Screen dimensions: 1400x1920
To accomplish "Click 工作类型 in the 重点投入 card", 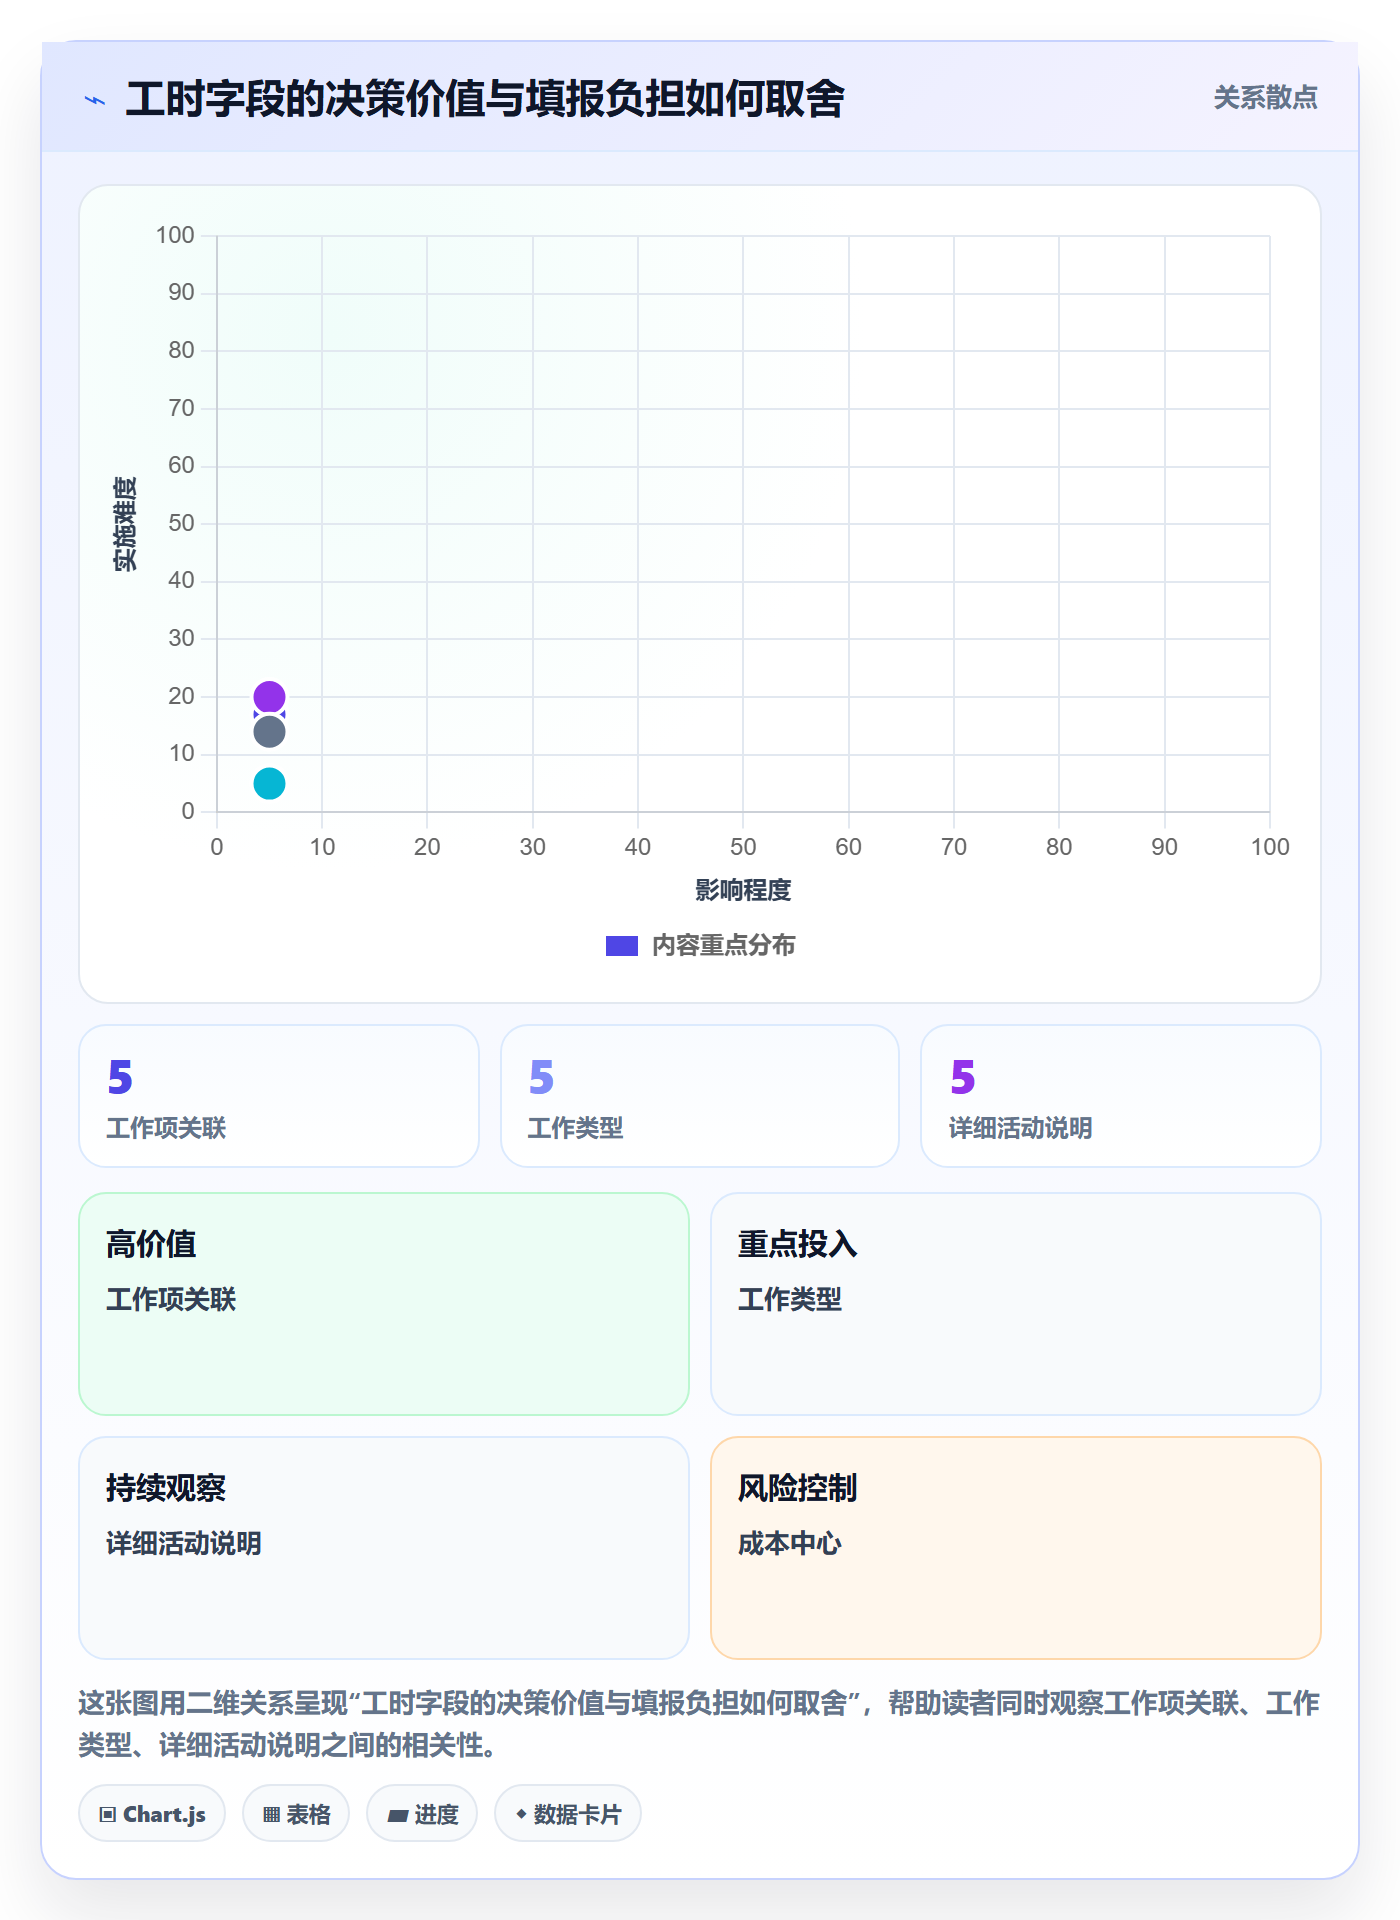I will [x=790, y=1300].
